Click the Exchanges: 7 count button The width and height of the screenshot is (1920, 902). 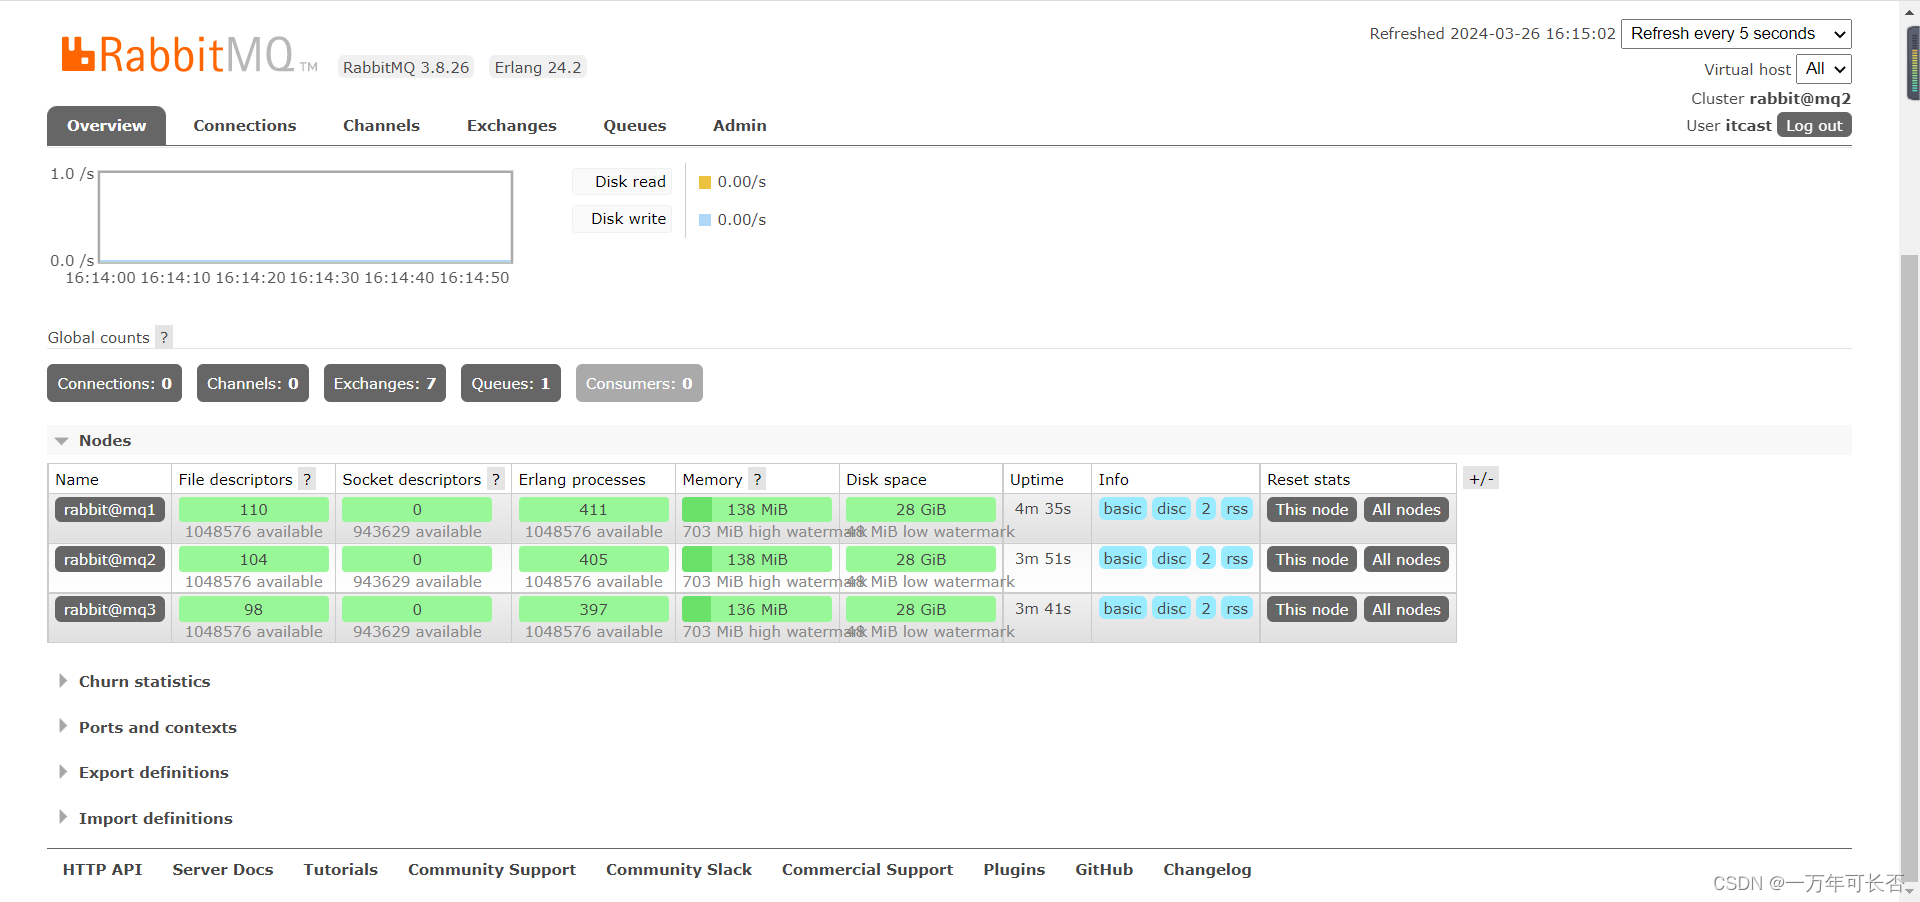384,383
